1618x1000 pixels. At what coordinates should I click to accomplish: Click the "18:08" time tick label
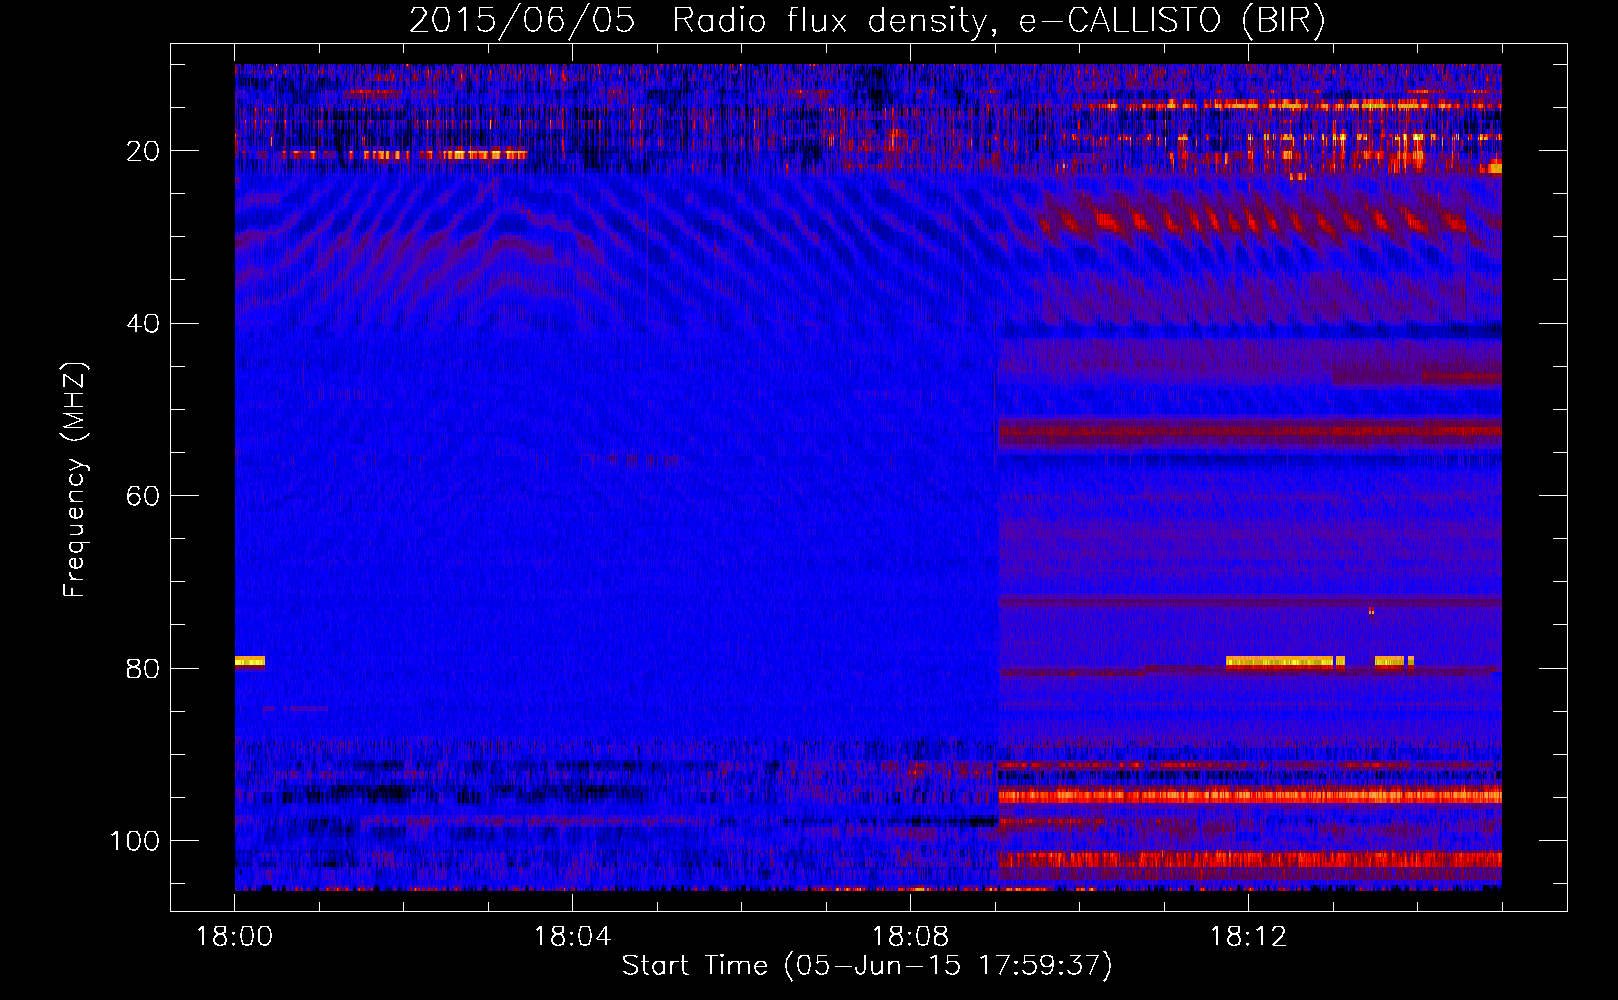coord(910,937)
